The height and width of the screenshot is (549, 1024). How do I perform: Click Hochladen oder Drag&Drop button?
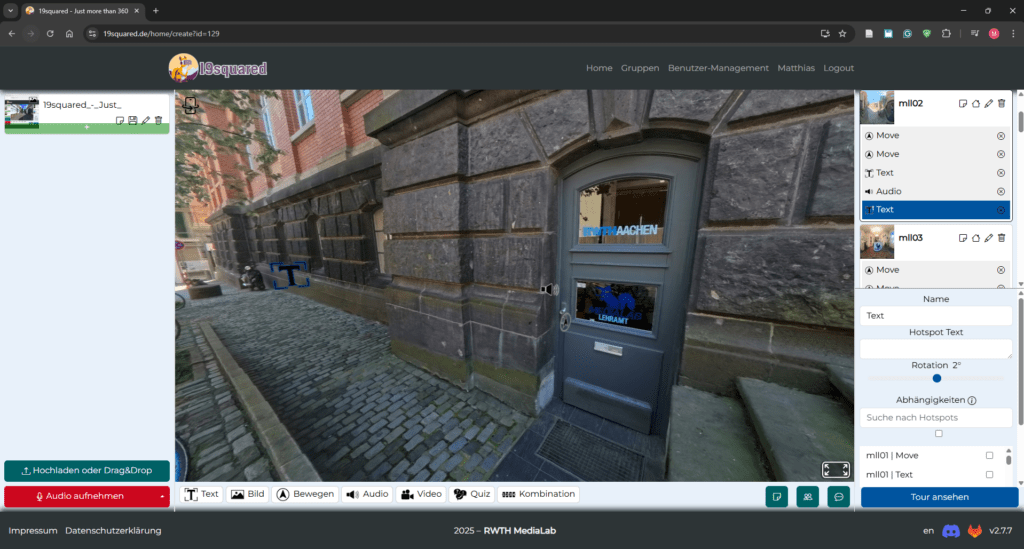[x=86, y=470]
